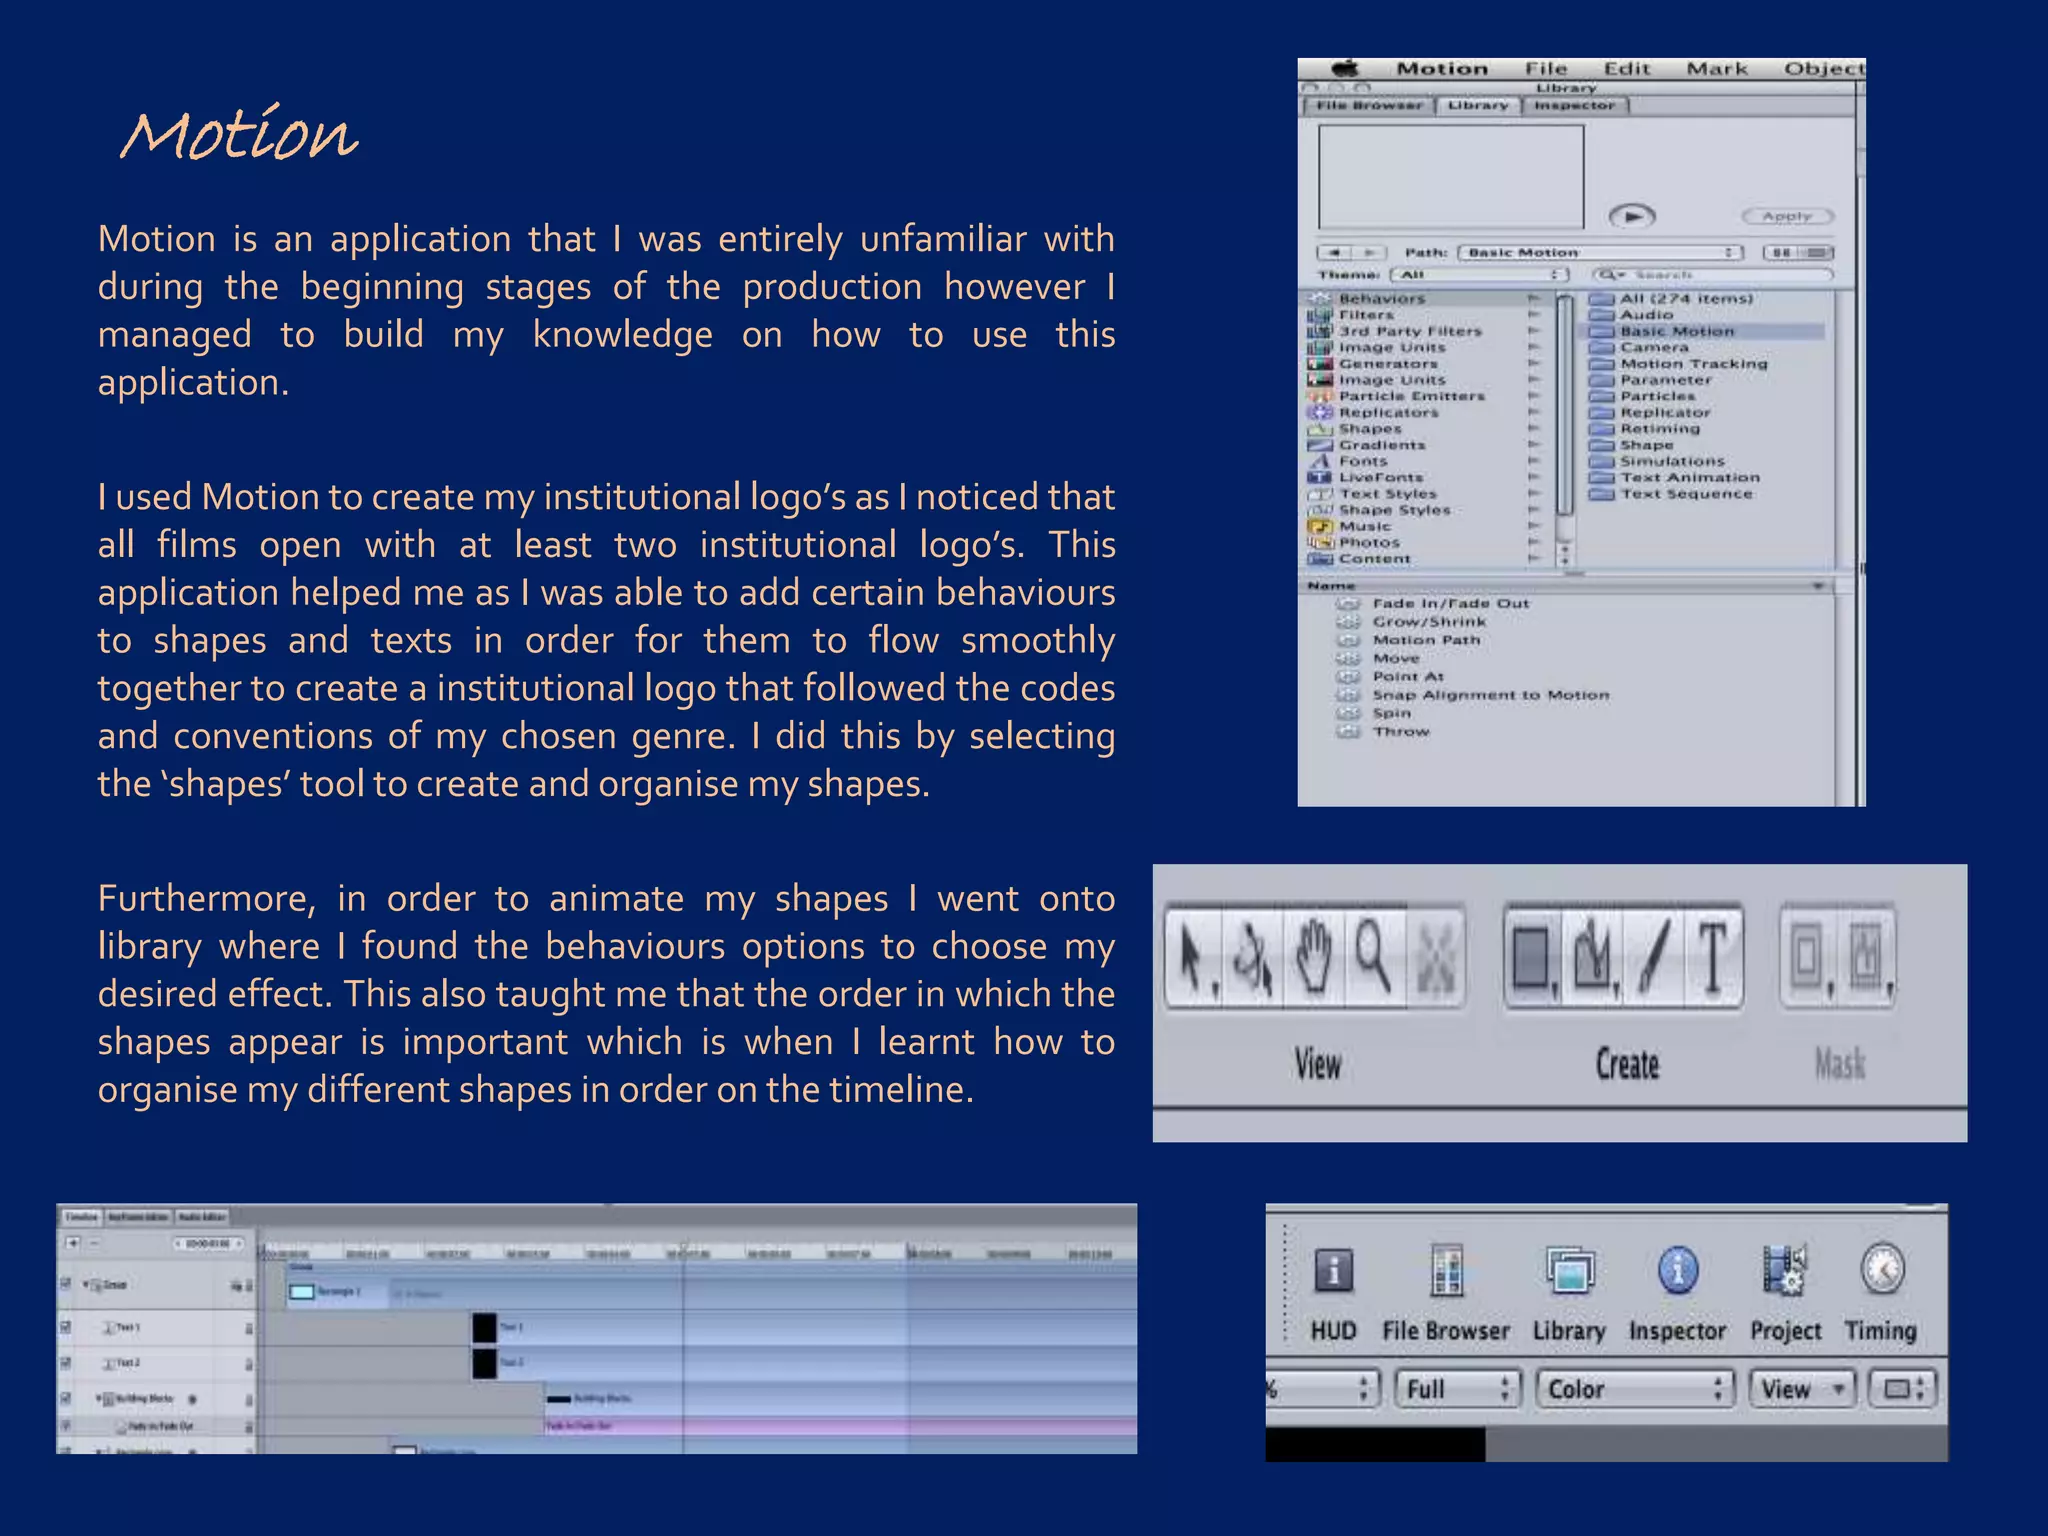Select the Paint Stroke tool

[x=1652, y=958]
